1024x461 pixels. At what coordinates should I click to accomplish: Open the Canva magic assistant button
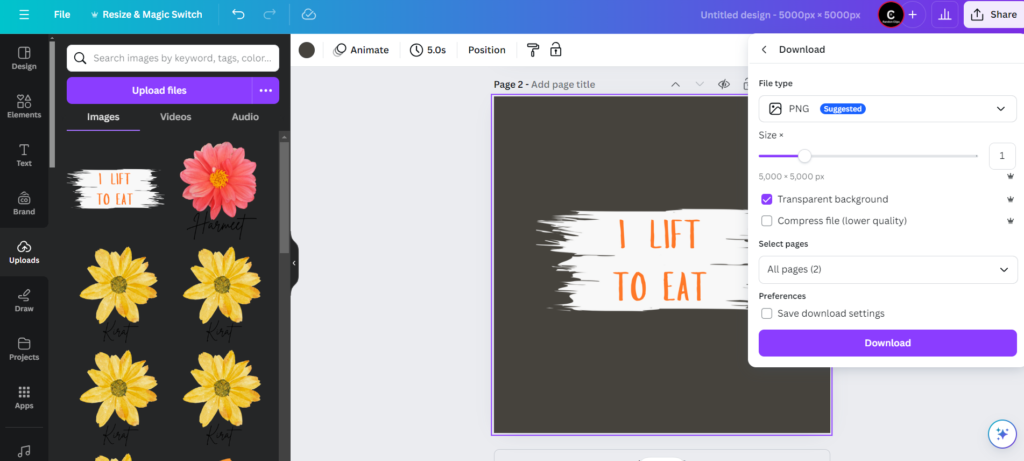[x=1001, y=433]
